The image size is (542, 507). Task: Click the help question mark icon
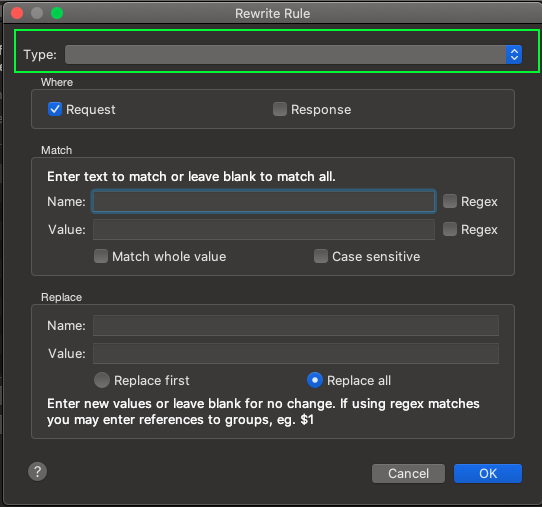(x=37, y=472)
